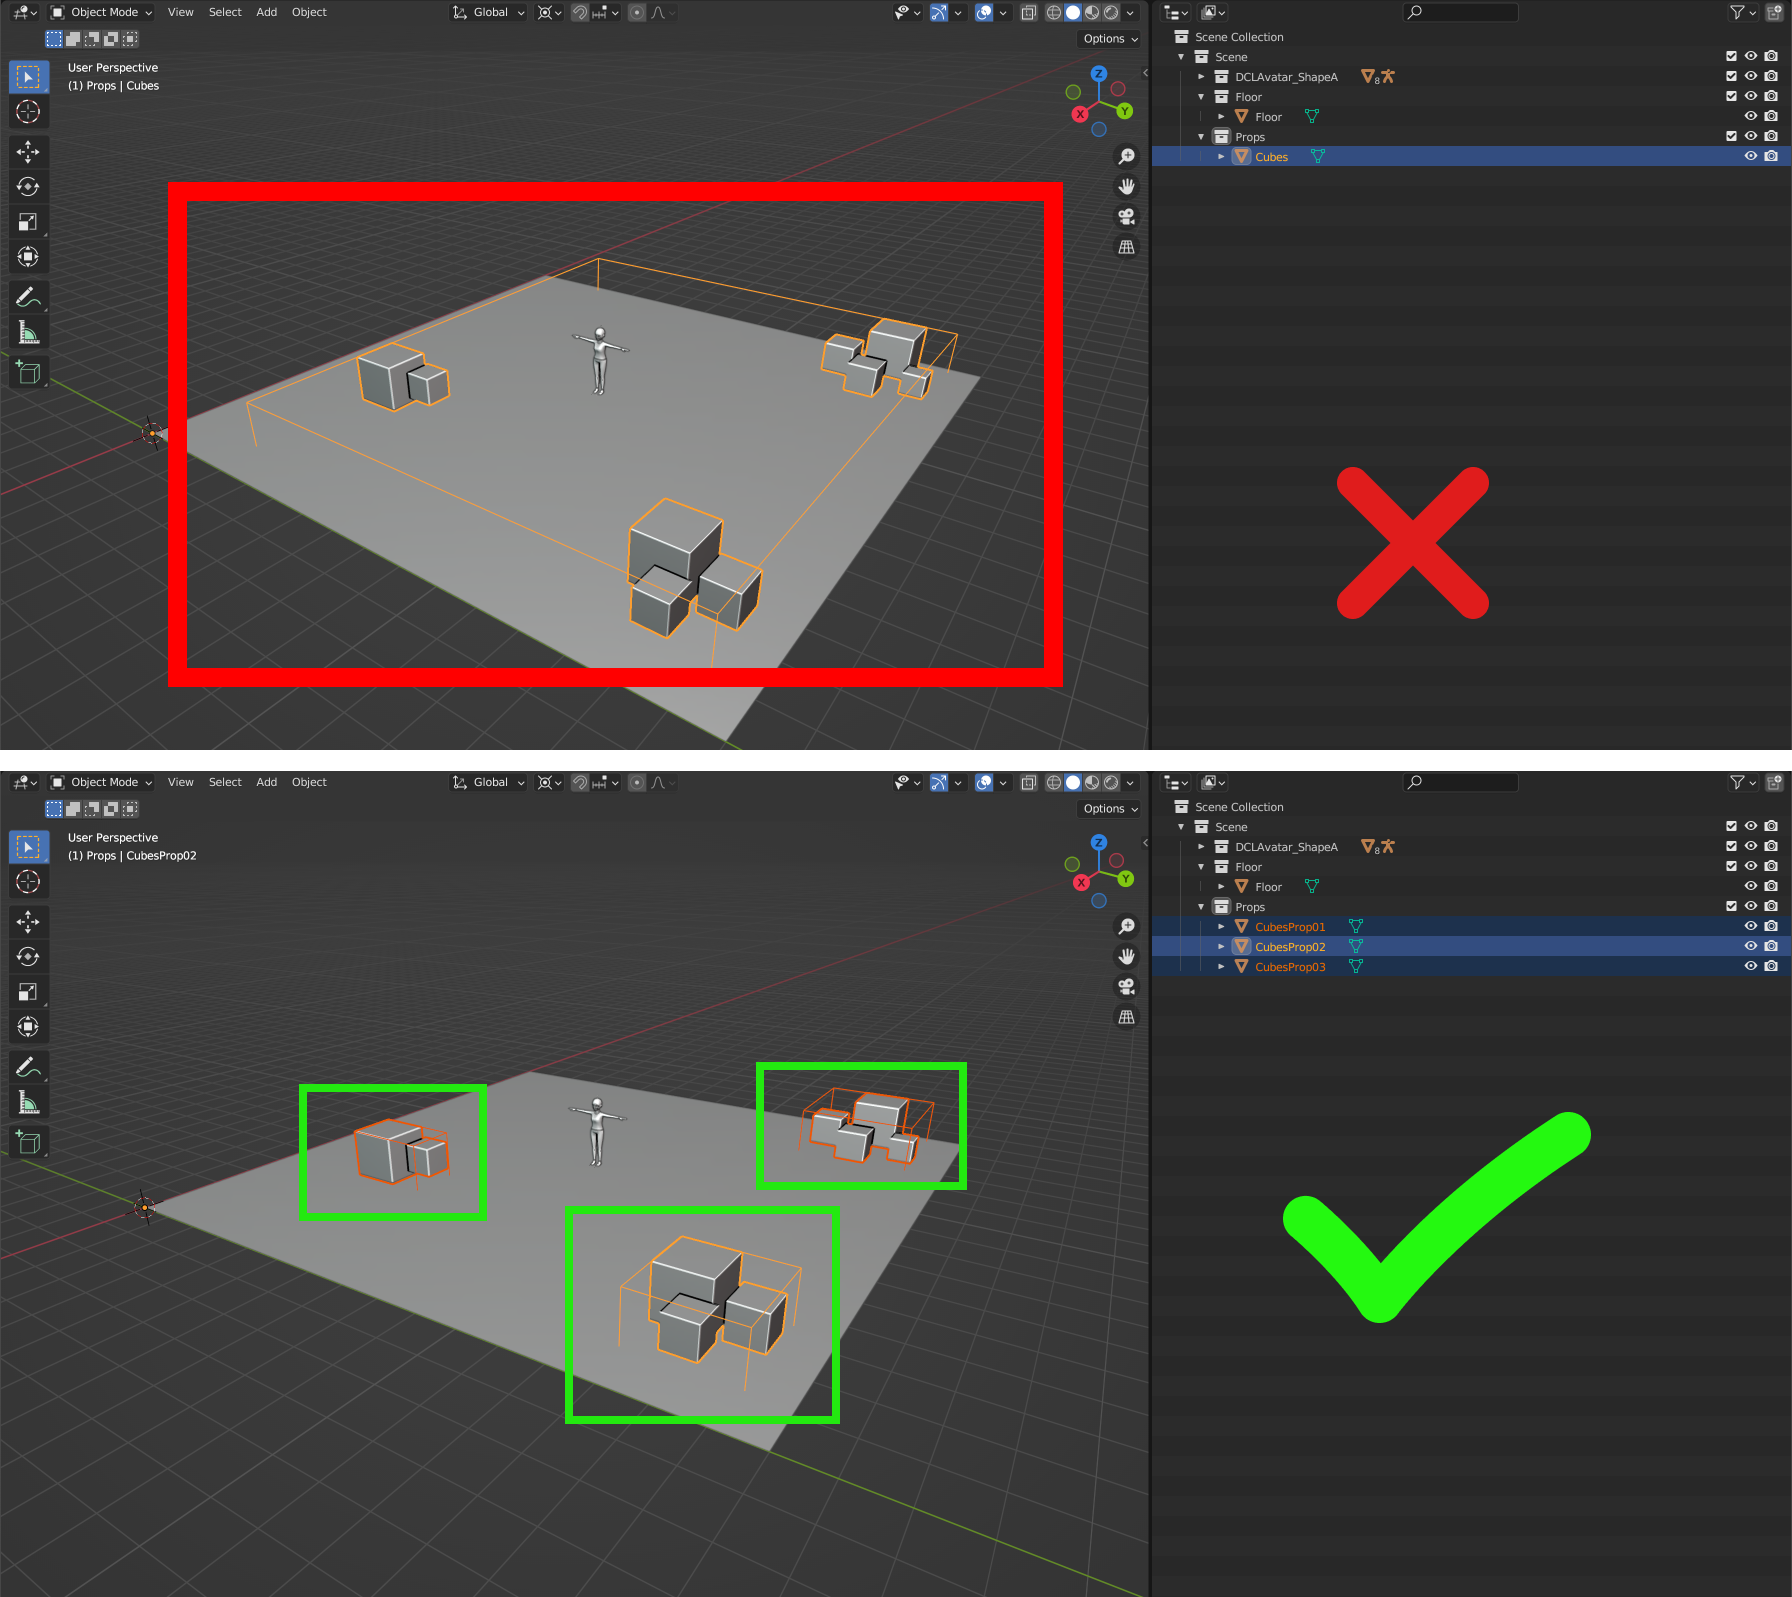
Task: Select the Annotate pencil tool in the lower viewport
Action: pyautogui.click(x=28, y=1067)
